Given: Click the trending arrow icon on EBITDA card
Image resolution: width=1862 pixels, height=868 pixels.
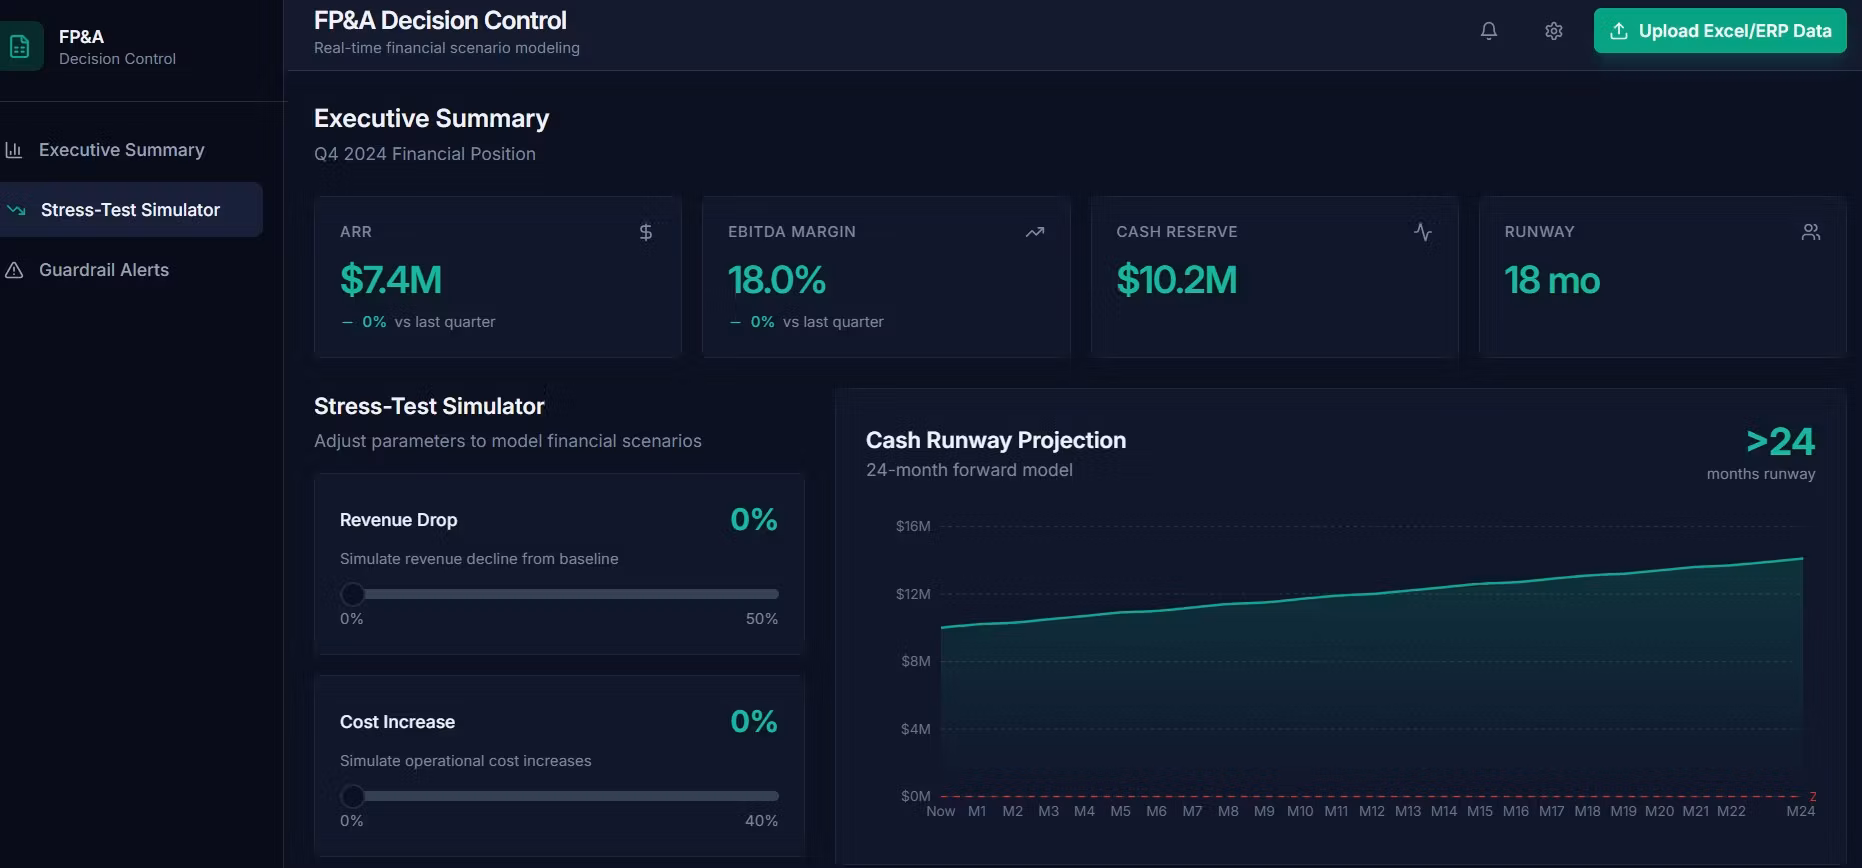Looking at the screenshot, I should (1034, 232).
